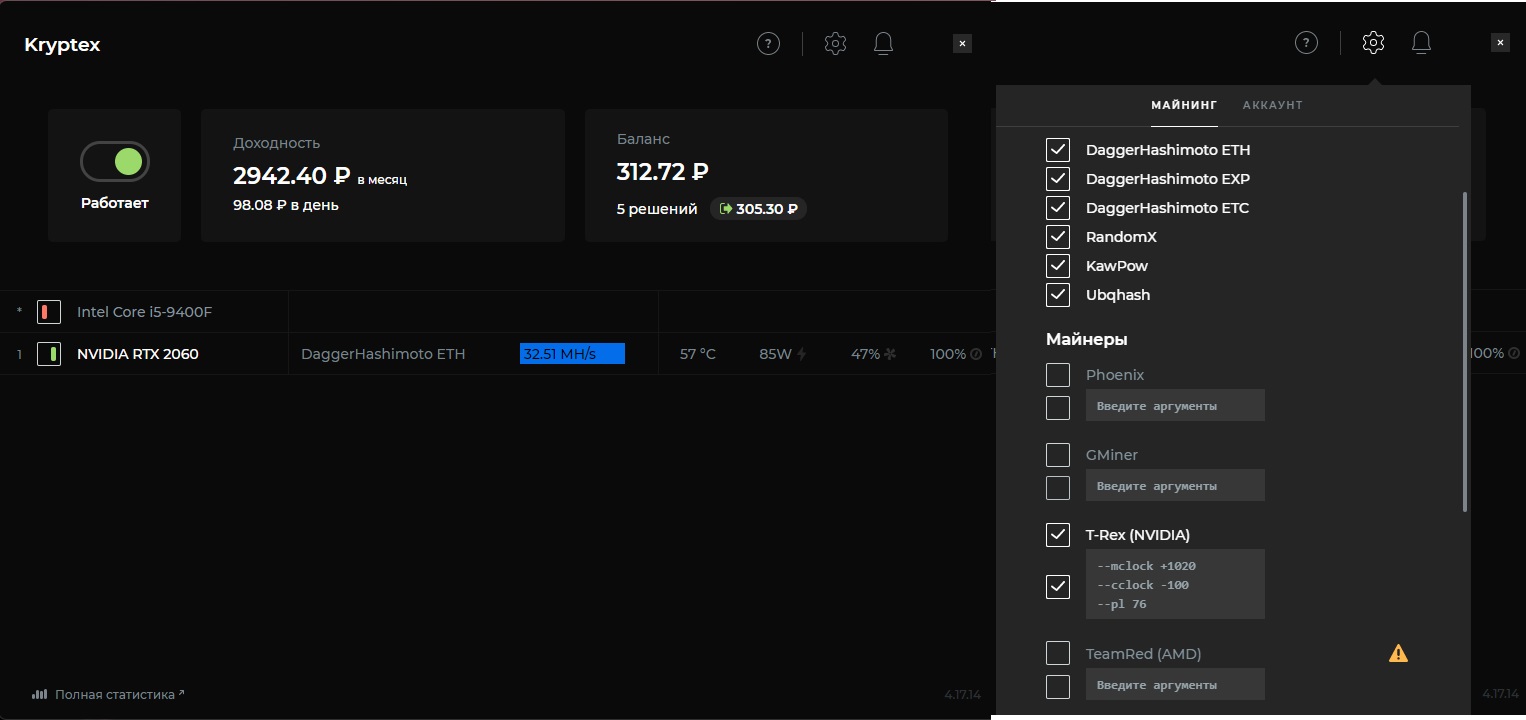Screen dimensions: 1526x720
Task: Click the Kryptex logo title
Action: 62,45
